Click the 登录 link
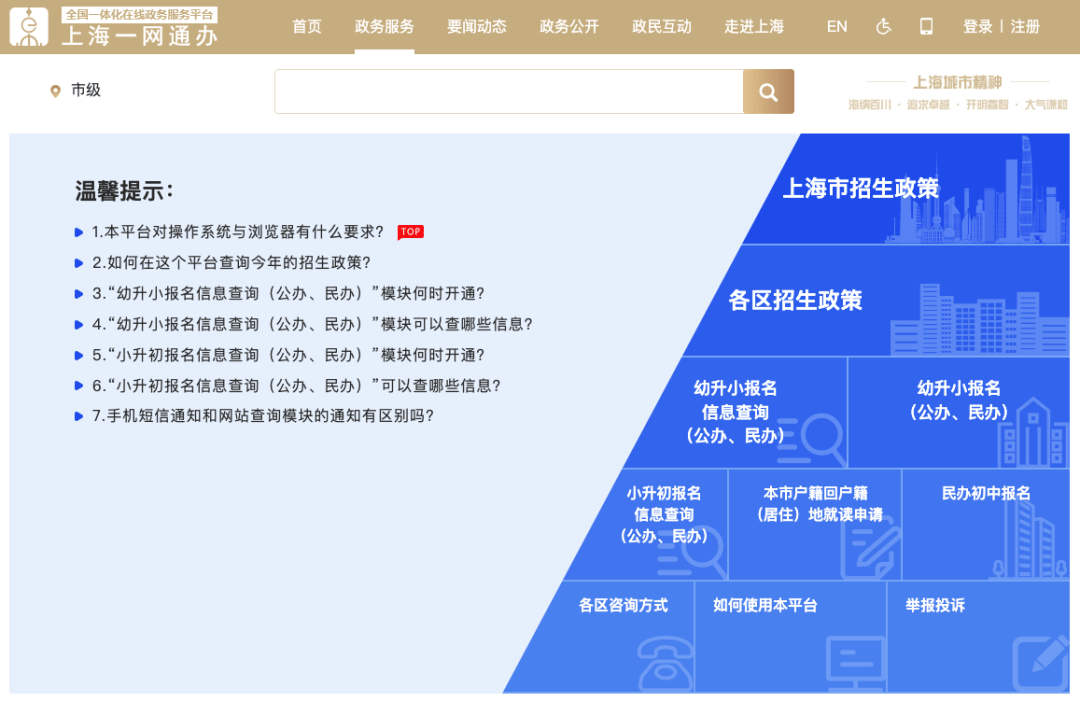The width and height of the screenshot is (1080, 702). click(x=977, y=27)
